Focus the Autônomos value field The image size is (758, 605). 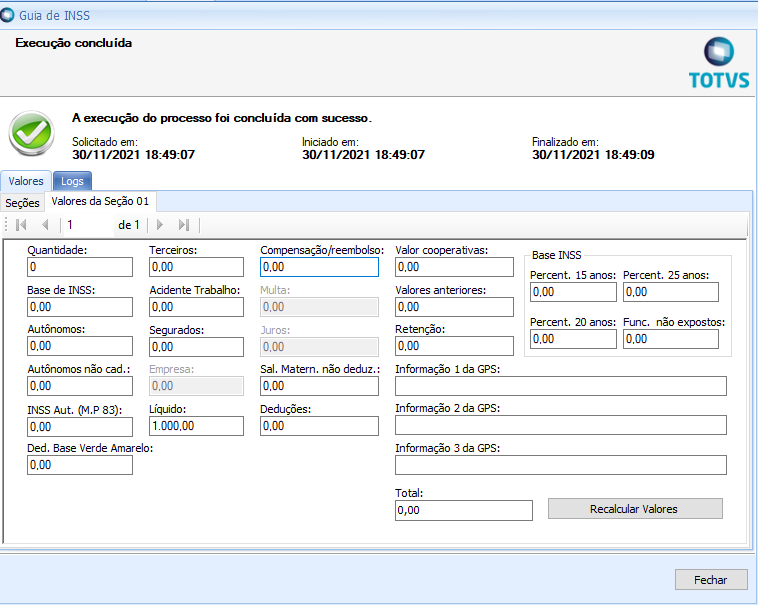point(80,346)
